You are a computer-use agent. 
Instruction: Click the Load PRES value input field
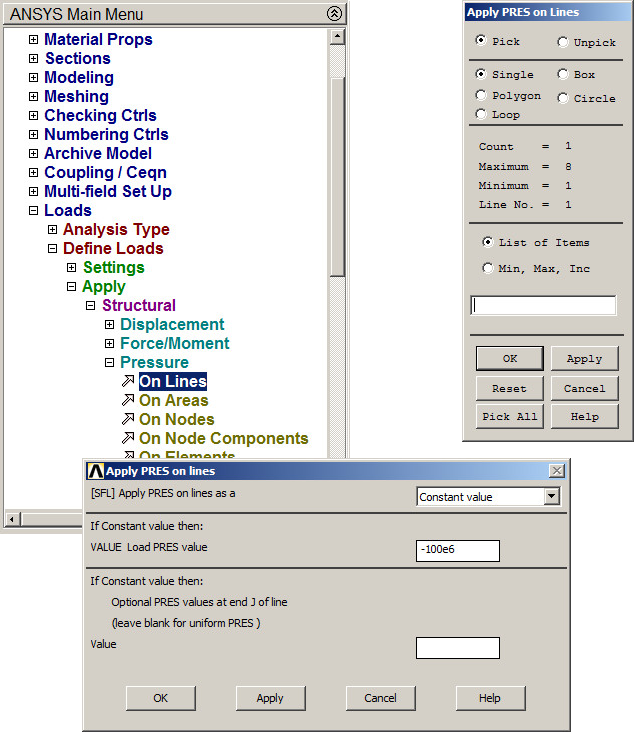[457, 550]
